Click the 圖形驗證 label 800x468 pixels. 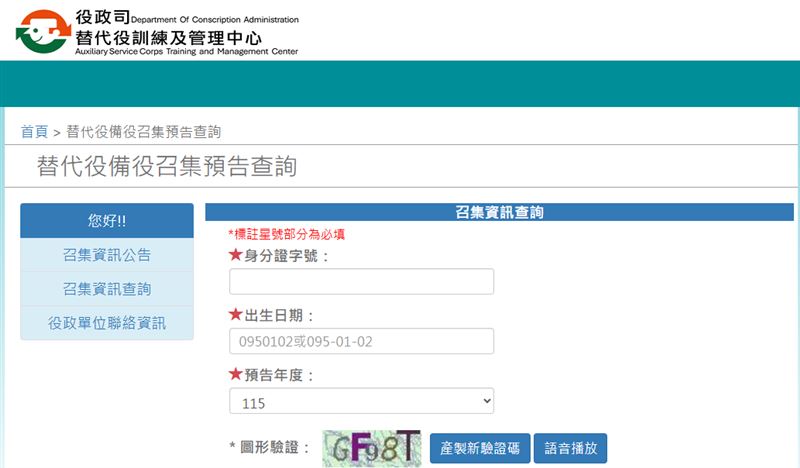269,448
